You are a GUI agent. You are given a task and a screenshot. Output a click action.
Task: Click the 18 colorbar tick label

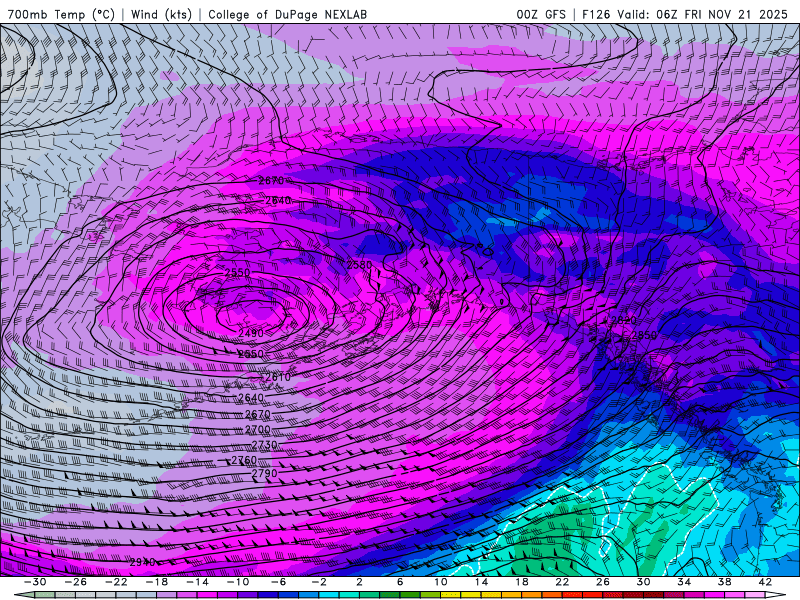tap(521, 582)
